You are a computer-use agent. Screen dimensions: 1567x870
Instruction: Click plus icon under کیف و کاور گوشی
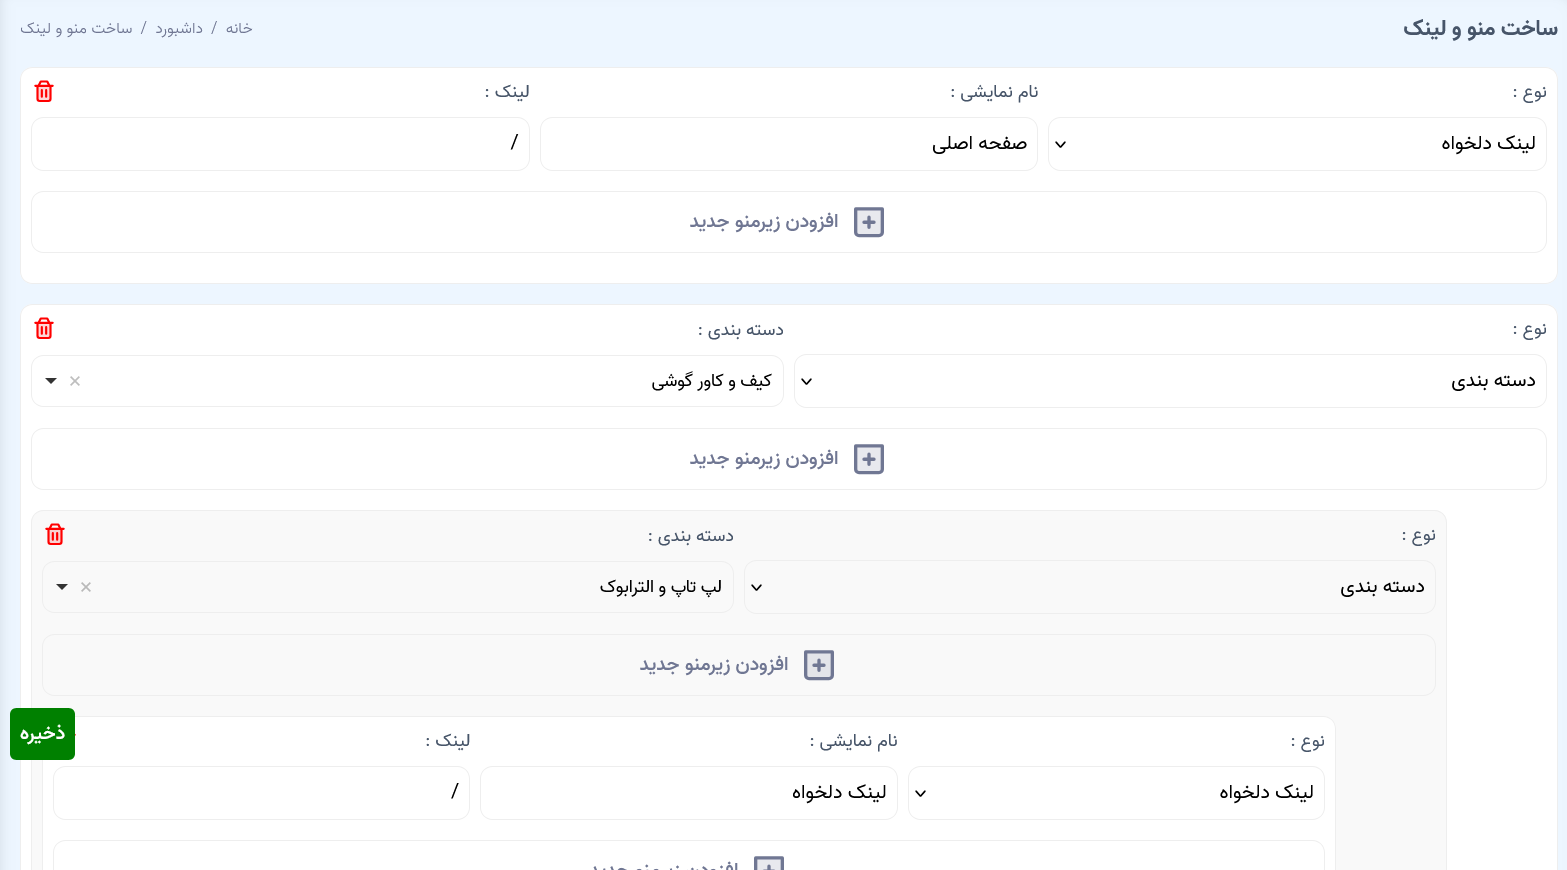click(x=868, y=459)
